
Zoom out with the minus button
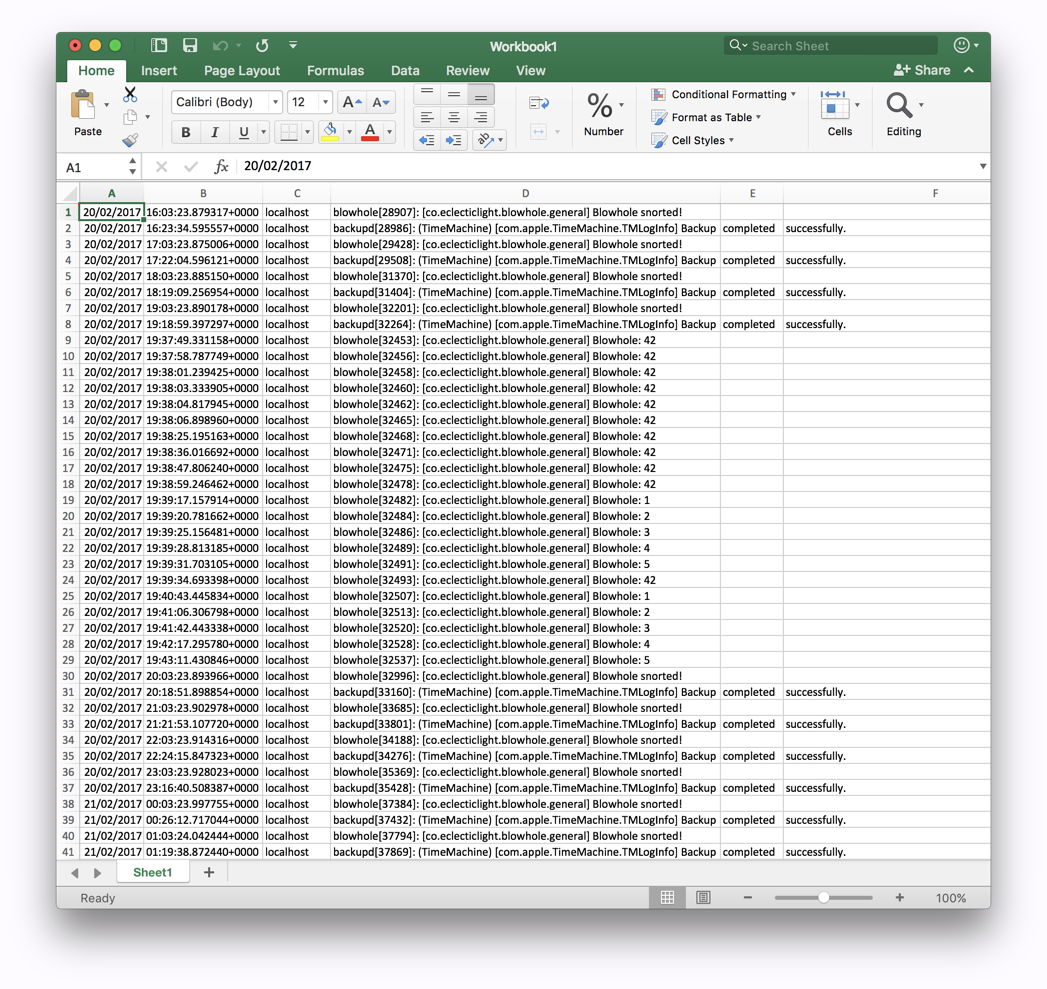[748, 898]
